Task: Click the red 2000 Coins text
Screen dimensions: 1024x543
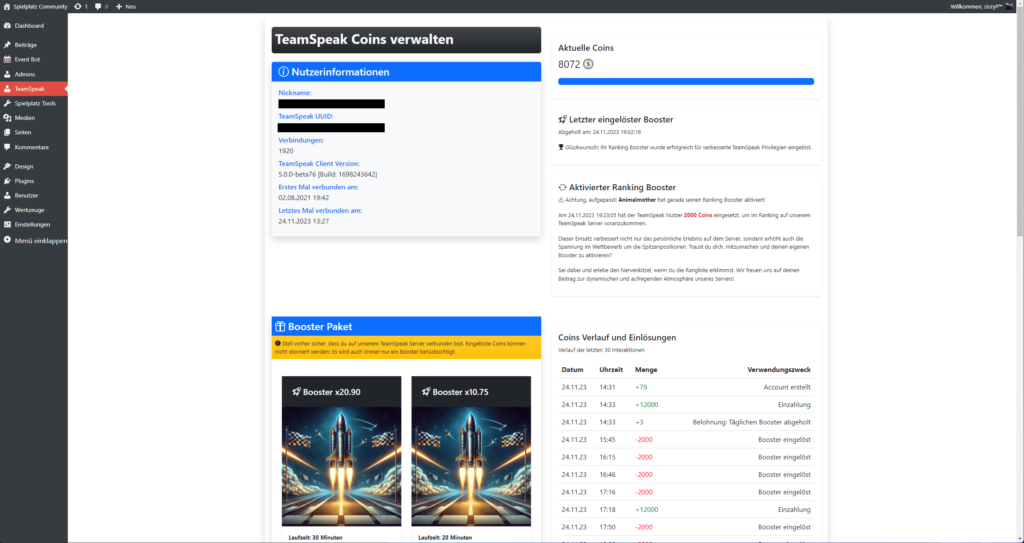Action: [700, 215]
